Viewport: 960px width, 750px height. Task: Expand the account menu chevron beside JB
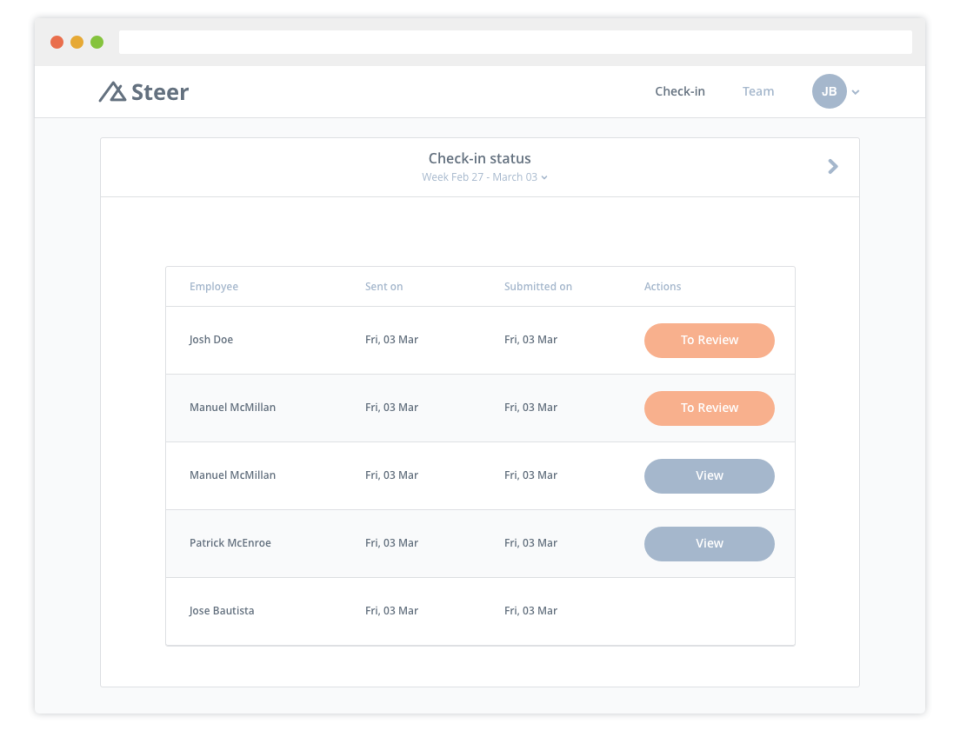click(856, 92)
